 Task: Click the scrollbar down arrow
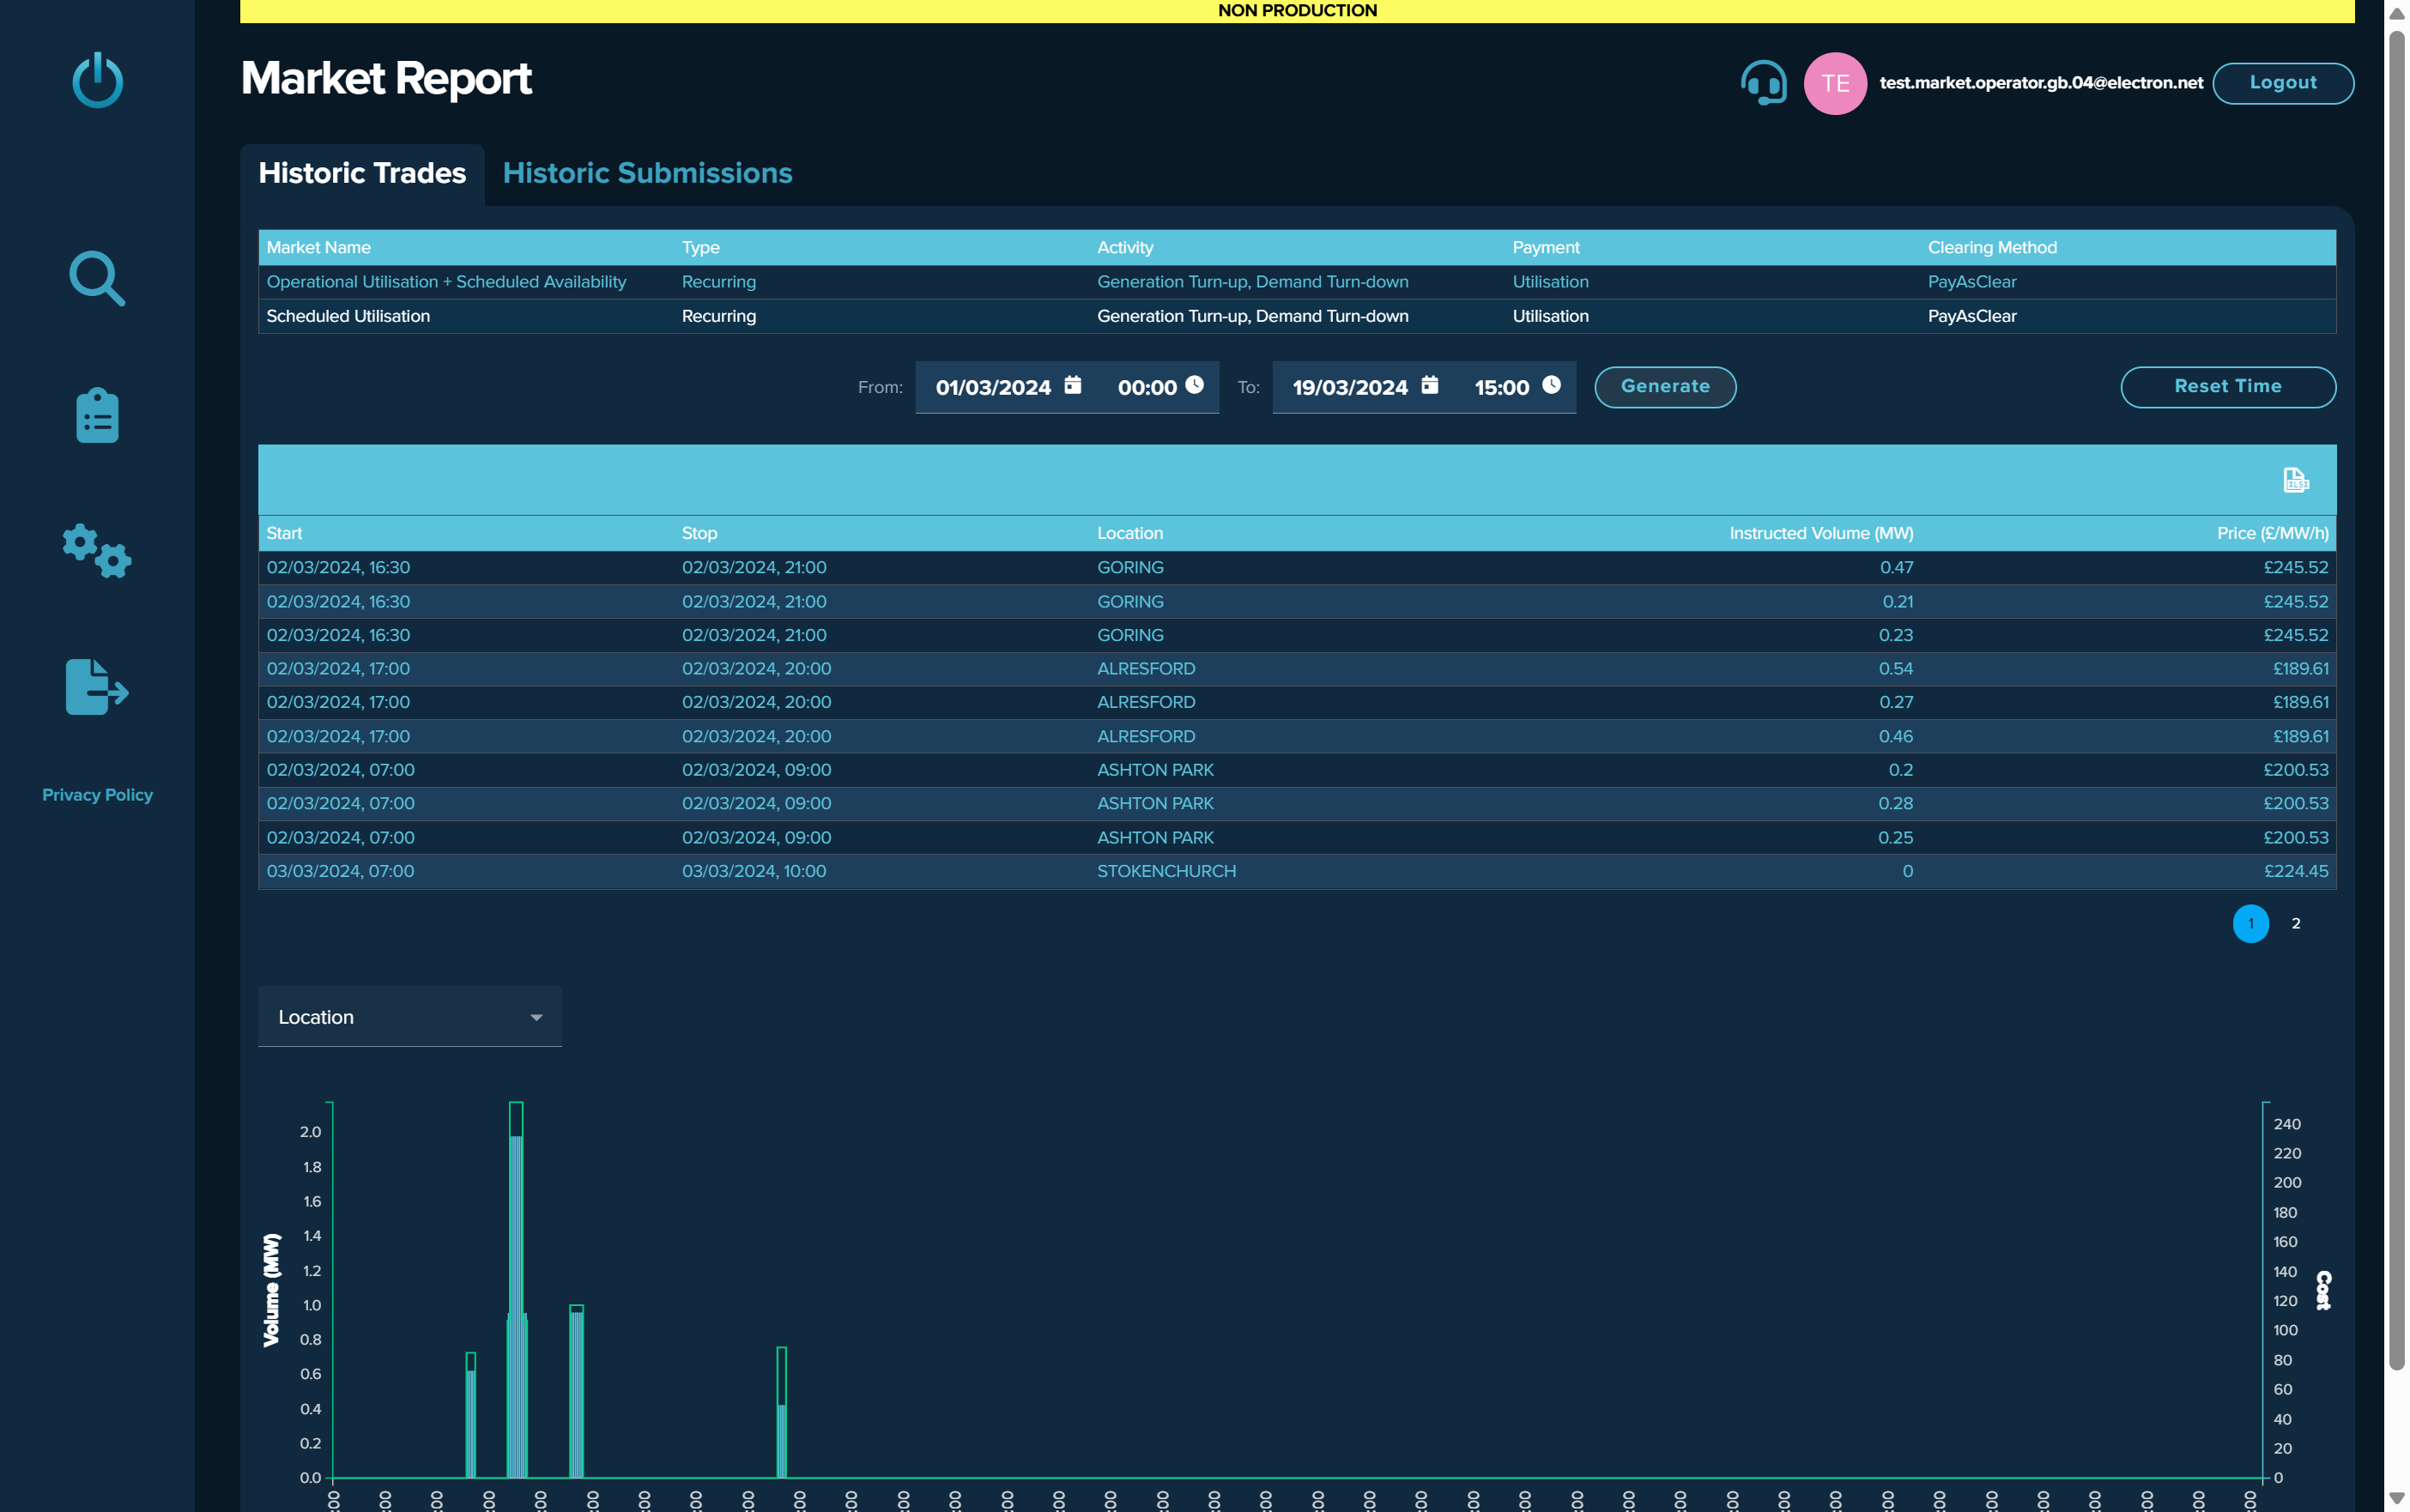pos(2397,1498)
